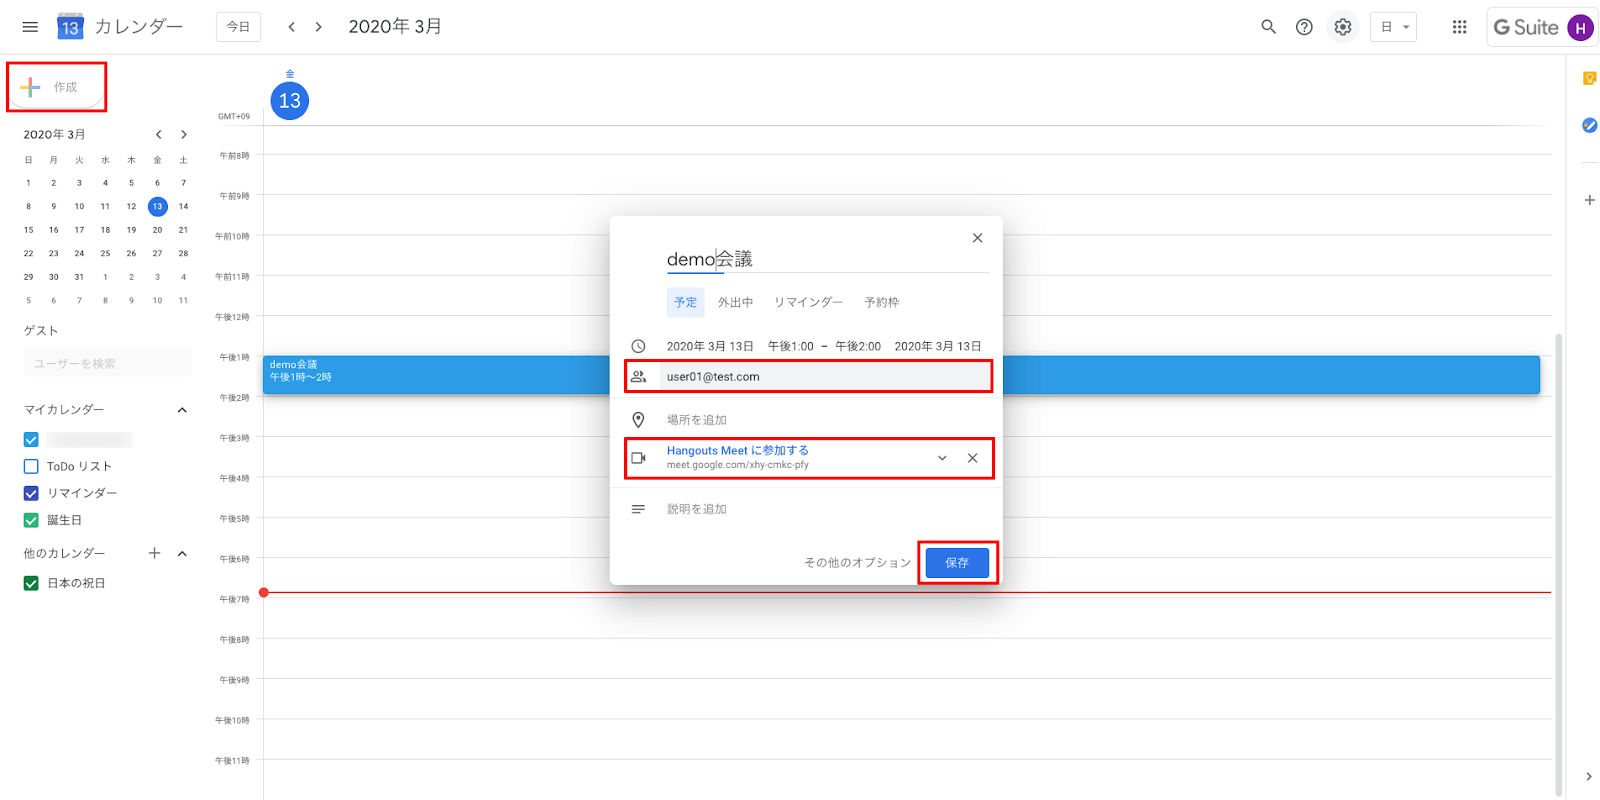Image resolution: width=1600 pixels, height=800 pixels.
Task: Select 13 highlighted in mini calendar
Action: click(x=157, y=207)
